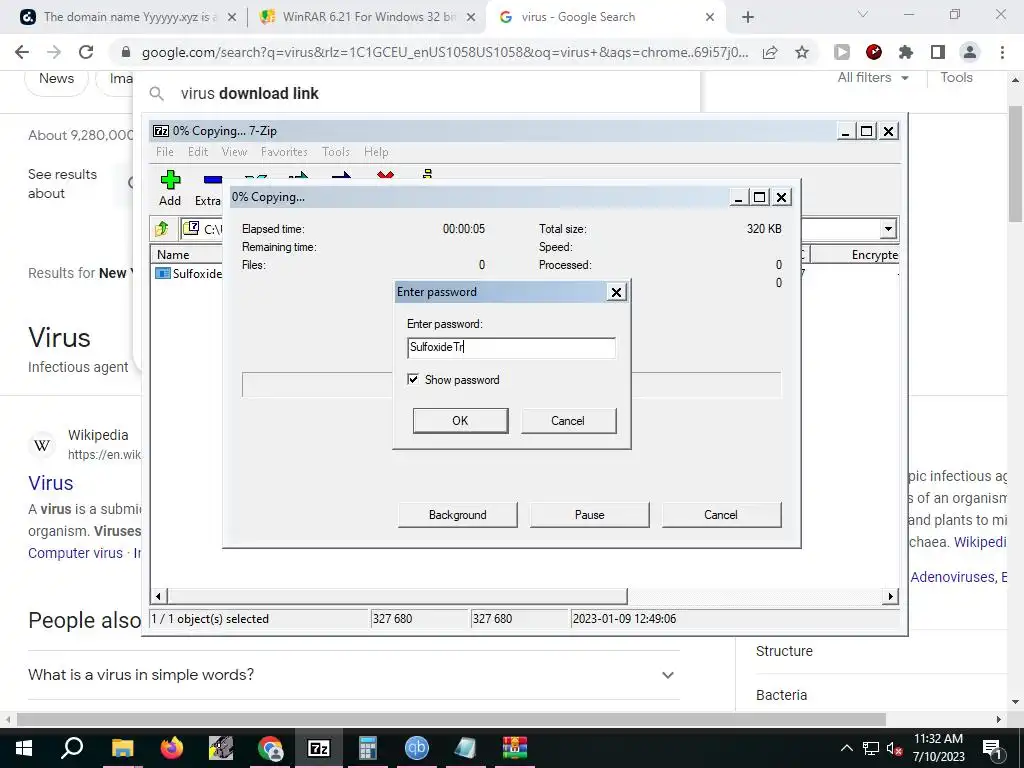Click the 7-Zip horizontal scrollbar thumb
Image resolution: width=1024 pixels, height=768 pixels.
click(x=397, y=596)
